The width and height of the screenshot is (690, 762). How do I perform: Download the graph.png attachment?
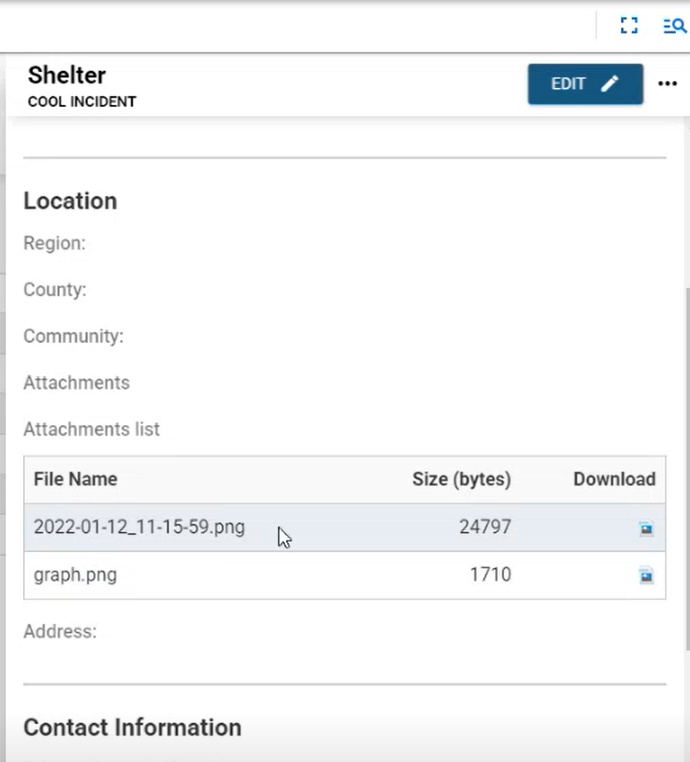coord(646,575)
